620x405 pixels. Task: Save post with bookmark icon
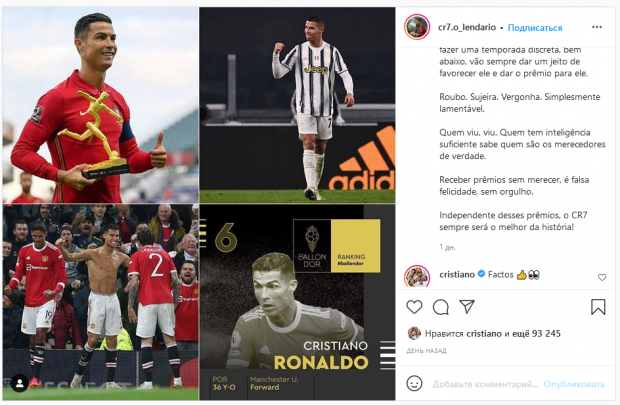[x=598, y=307]
